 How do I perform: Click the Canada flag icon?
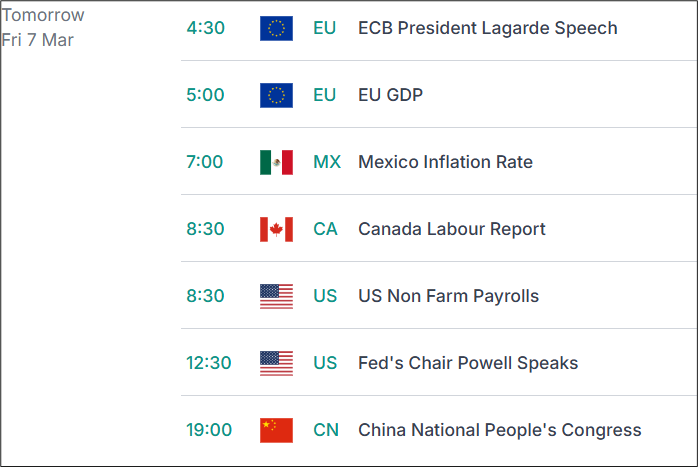(x=276, y=229)
